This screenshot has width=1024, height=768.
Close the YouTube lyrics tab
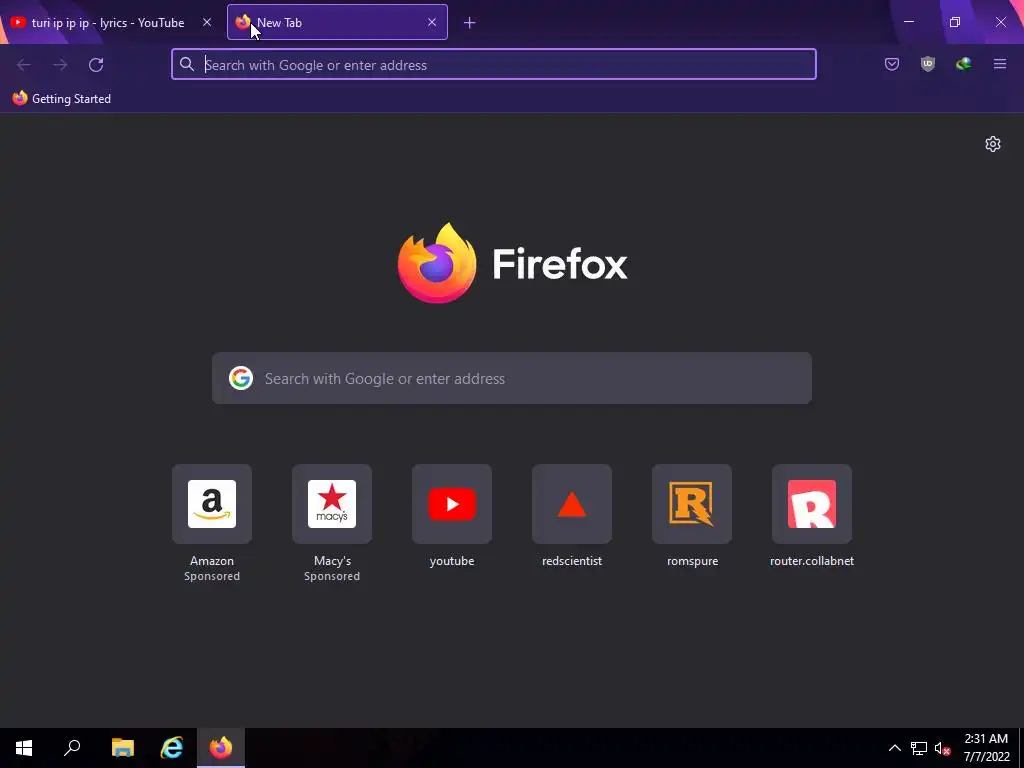click(x=207, y=22)
